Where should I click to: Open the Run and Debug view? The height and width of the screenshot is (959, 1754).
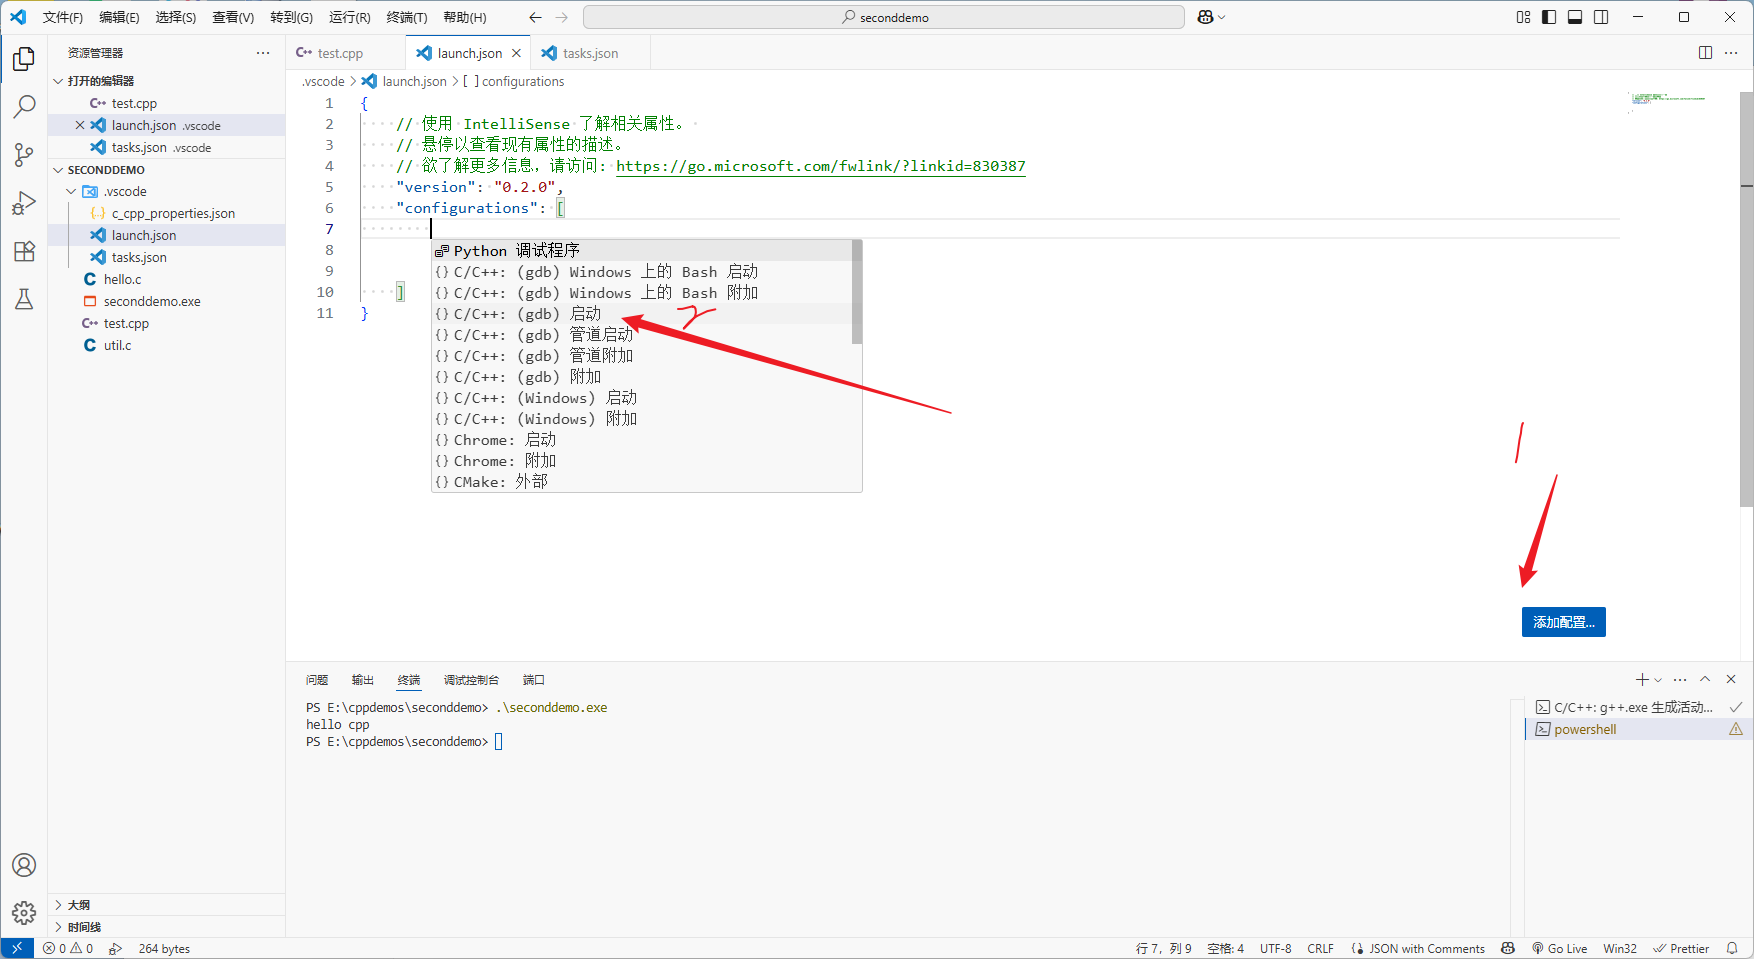click(x=24, y=203)
